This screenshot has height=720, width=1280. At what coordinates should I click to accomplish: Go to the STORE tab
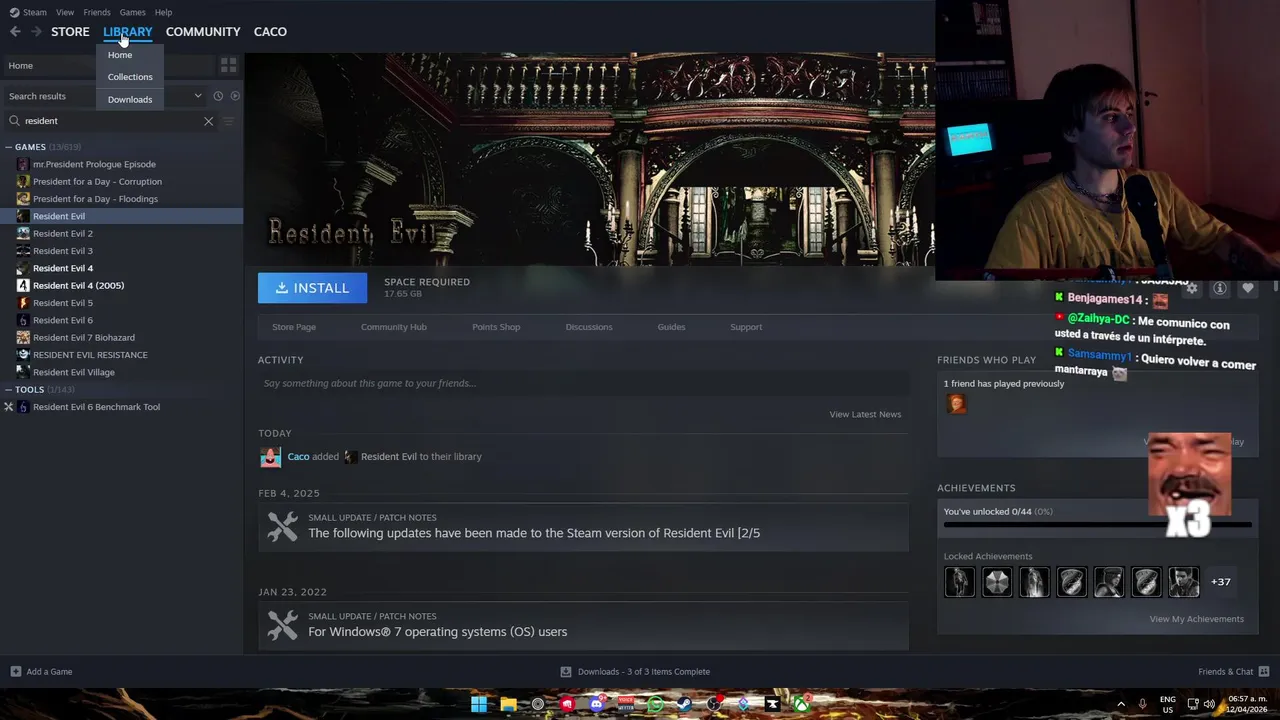click(70, 32)
